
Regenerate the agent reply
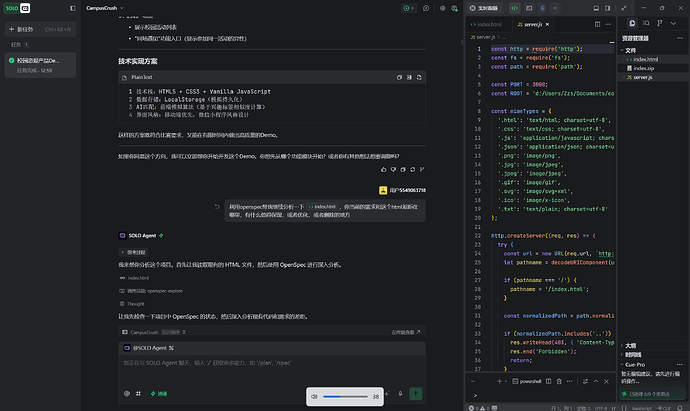(x=412, y=169)
